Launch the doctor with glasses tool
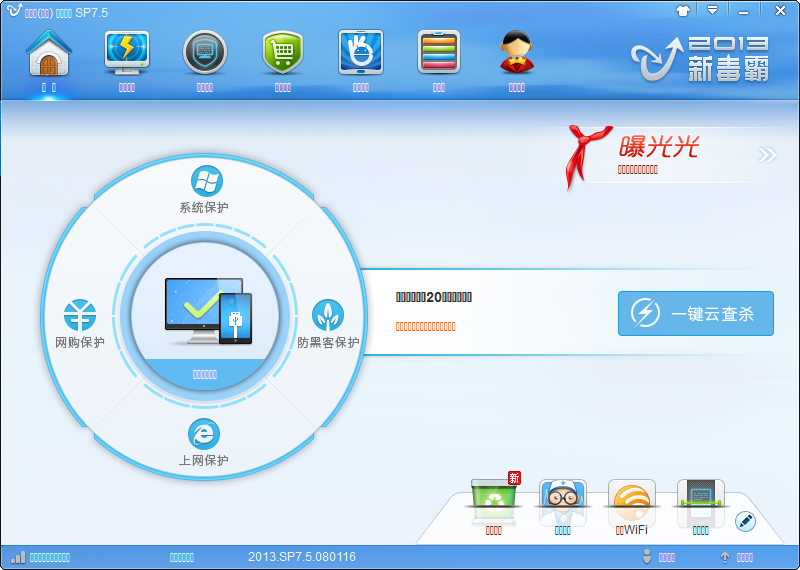Viewport: 800px width, 570px height. point(563,503)
